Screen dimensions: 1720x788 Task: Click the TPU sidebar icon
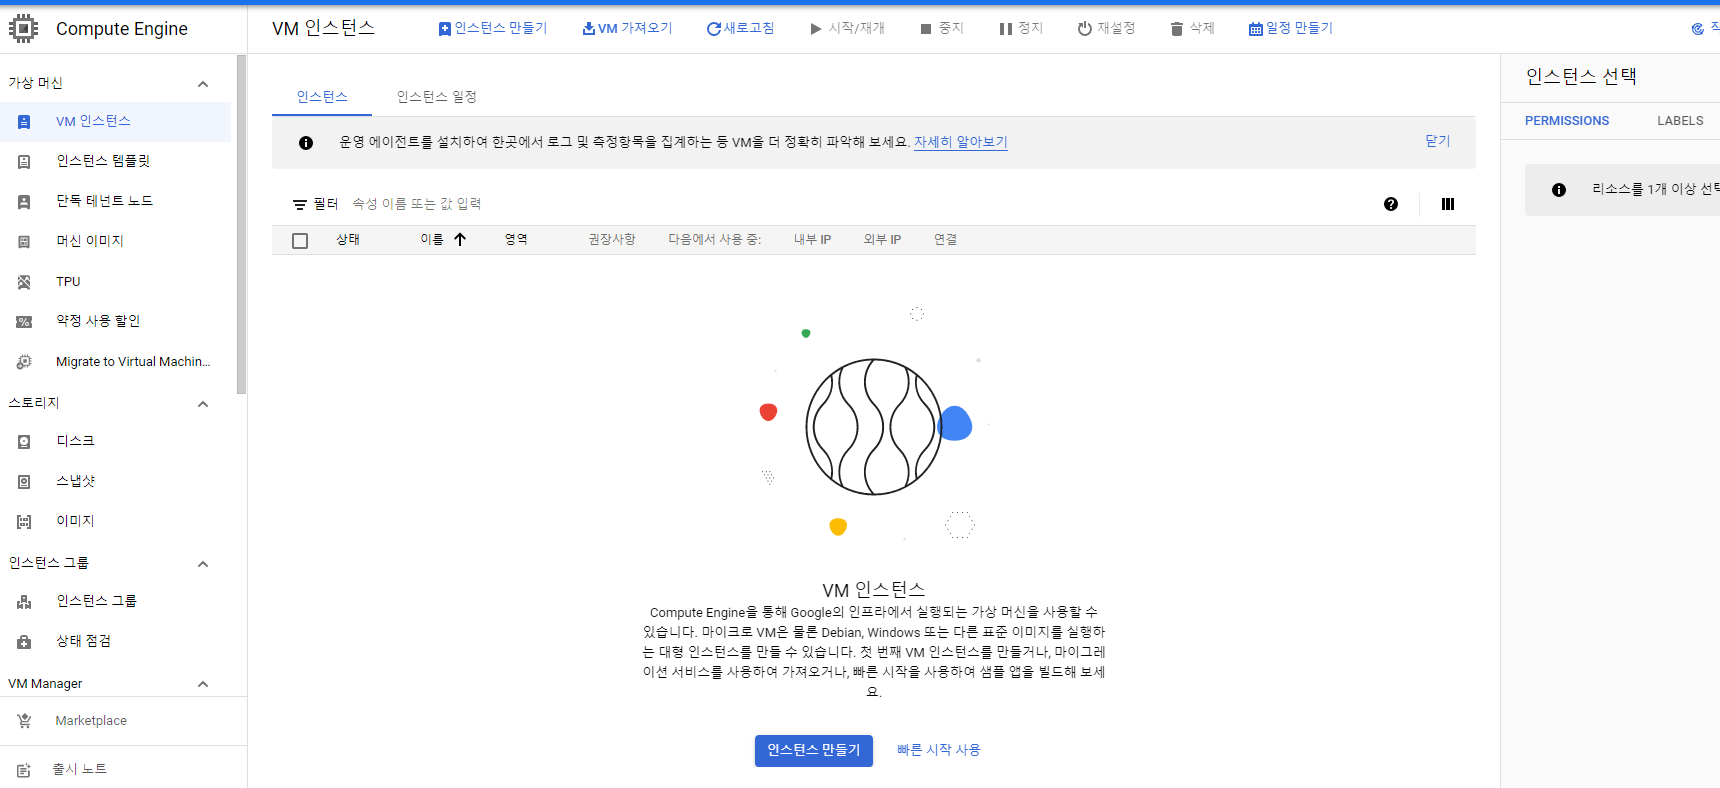24,282
